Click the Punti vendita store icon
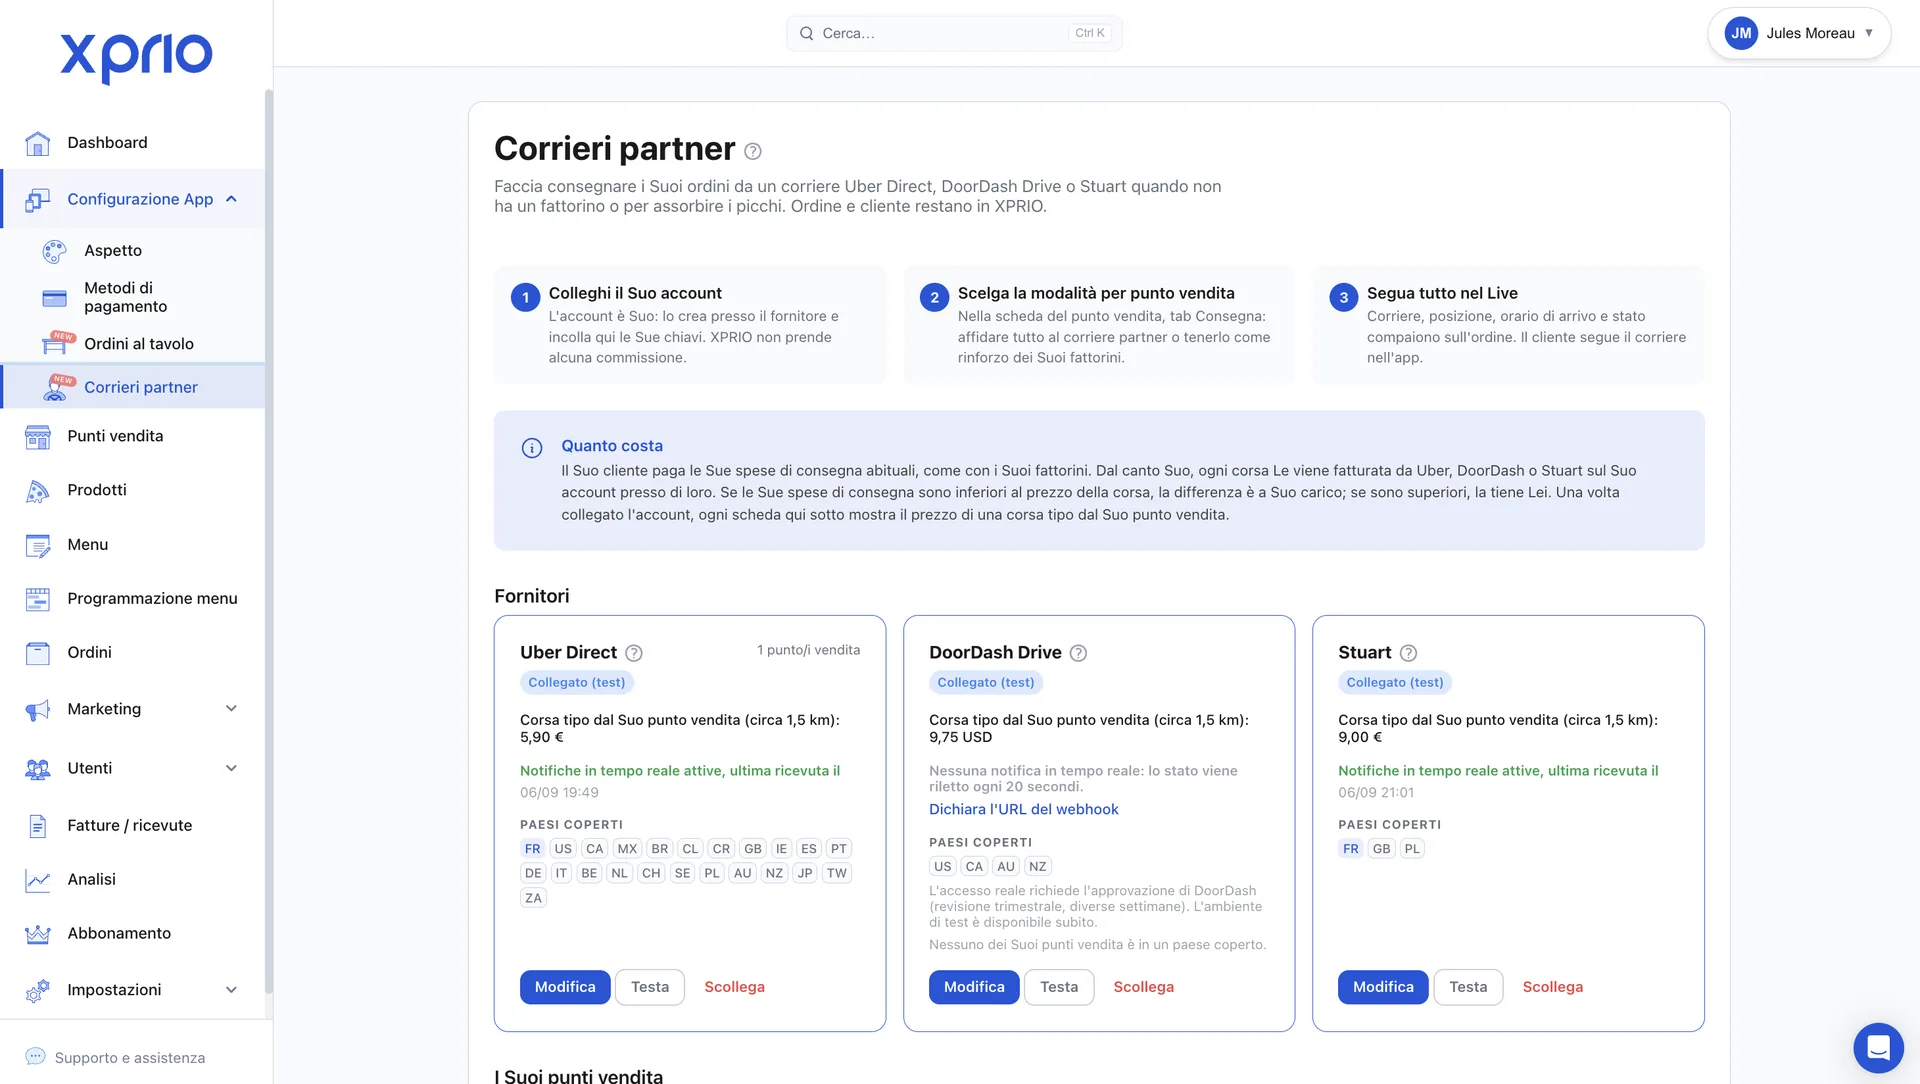The image size is (1920, 1084). [x=38, y=436]
